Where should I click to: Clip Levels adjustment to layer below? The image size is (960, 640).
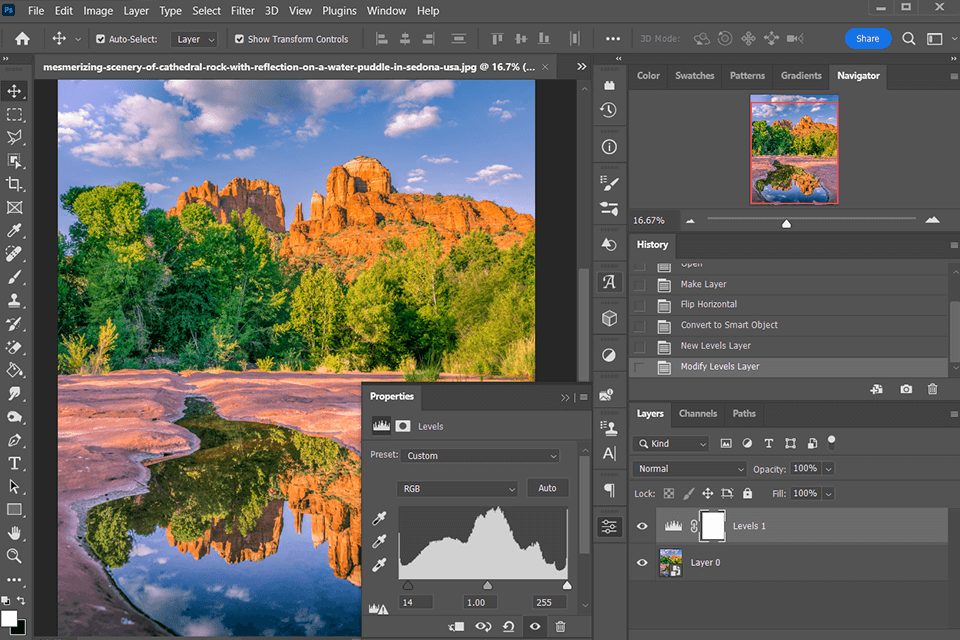click(456, 627)
